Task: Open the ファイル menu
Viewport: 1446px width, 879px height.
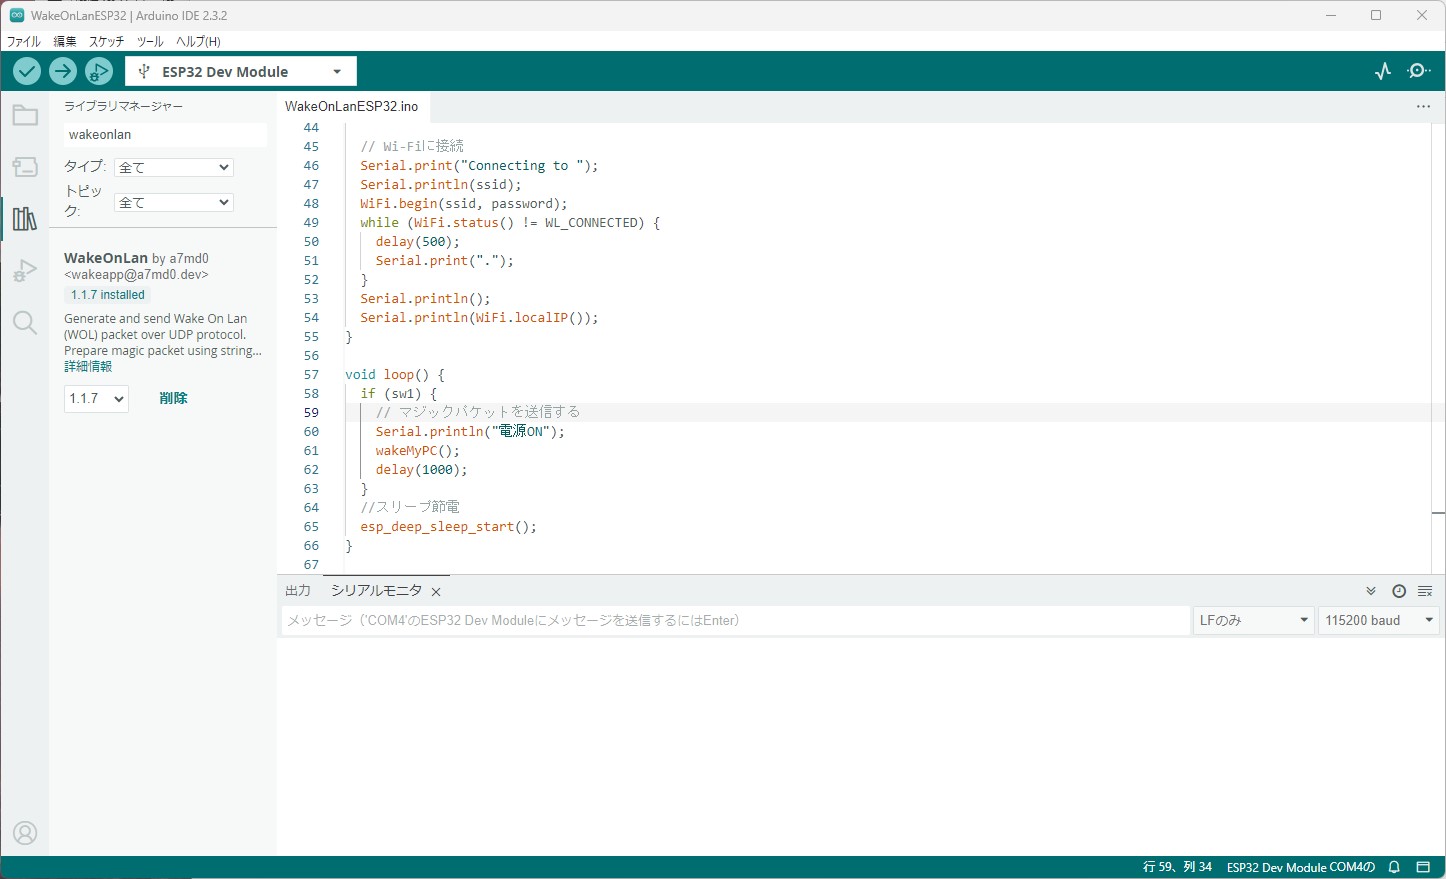Action: (x=24, y=41)
